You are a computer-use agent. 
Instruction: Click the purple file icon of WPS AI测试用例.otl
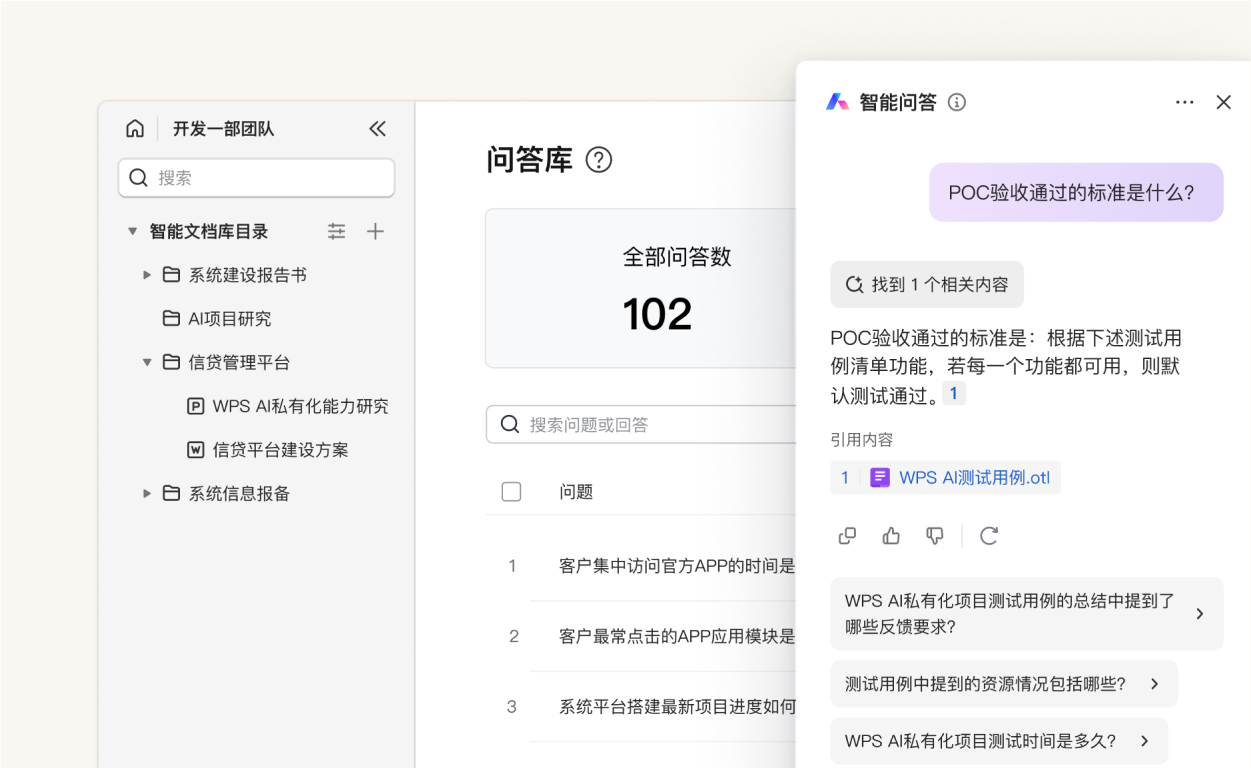880,478
